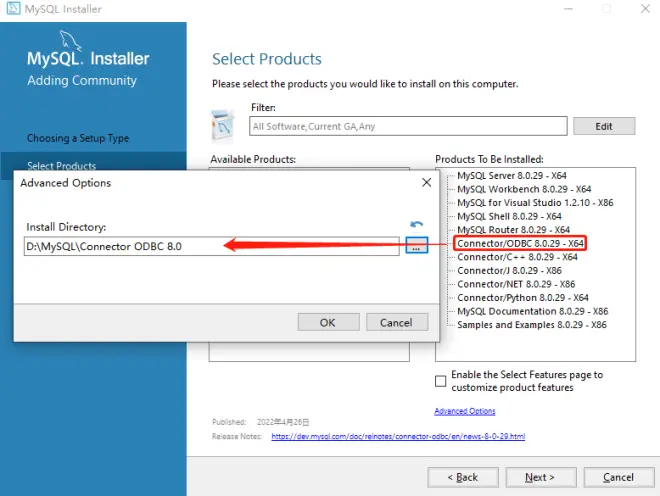Click the browse folder button in Advanced Options
Viewport: 660px width, 496px height.
(416, 245)
